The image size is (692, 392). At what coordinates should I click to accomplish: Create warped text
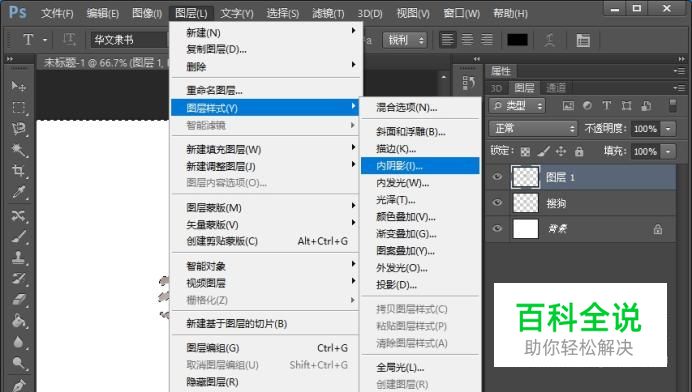pos(549,40)
